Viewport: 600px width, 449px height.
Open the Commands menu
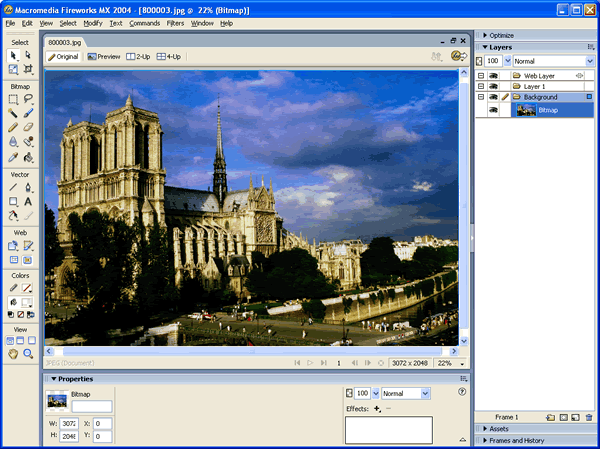pyautogui.click(x=145, y=23)
